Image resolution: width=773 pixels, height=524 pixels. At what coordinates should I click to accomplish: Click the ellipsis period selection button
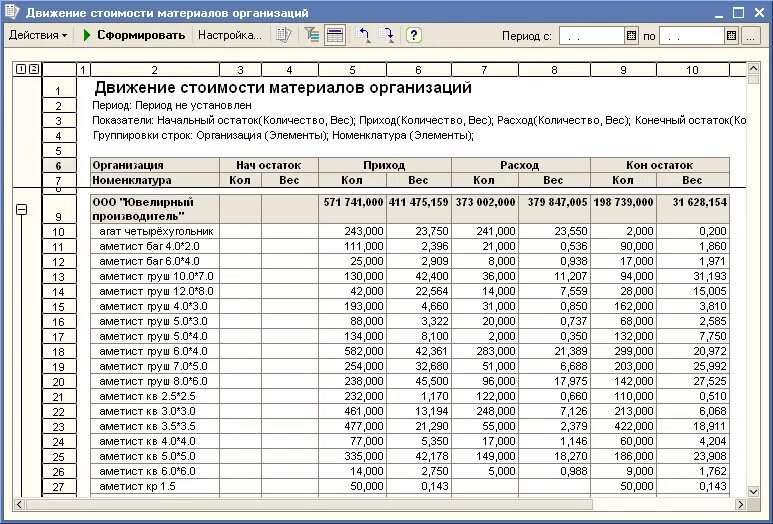click(x=750, y=36)
